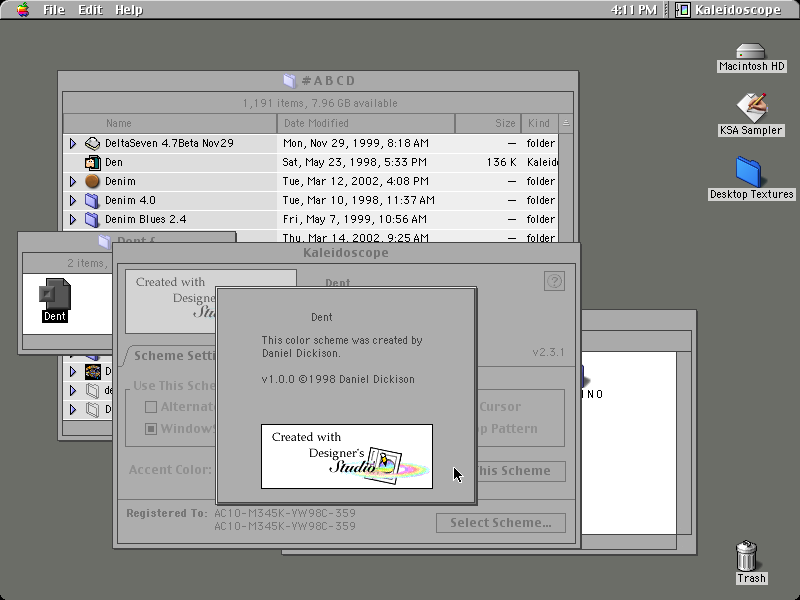
Task: Click the date 'Tue, Mar 12, 2002, 4:08 PM'
Action: click(x=356, y=181)
